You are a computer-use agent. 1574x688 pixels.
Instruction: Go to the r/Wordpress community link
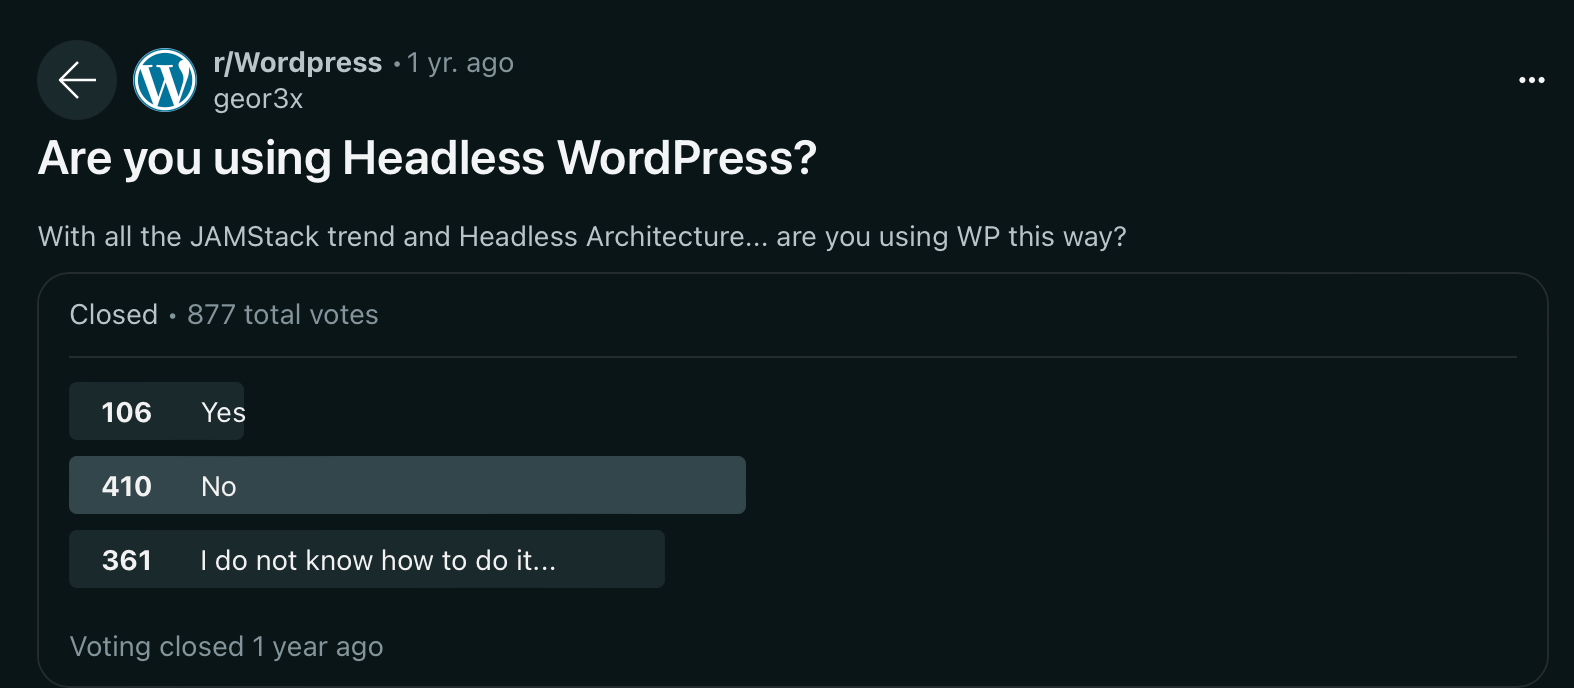[x=297, y=63]
